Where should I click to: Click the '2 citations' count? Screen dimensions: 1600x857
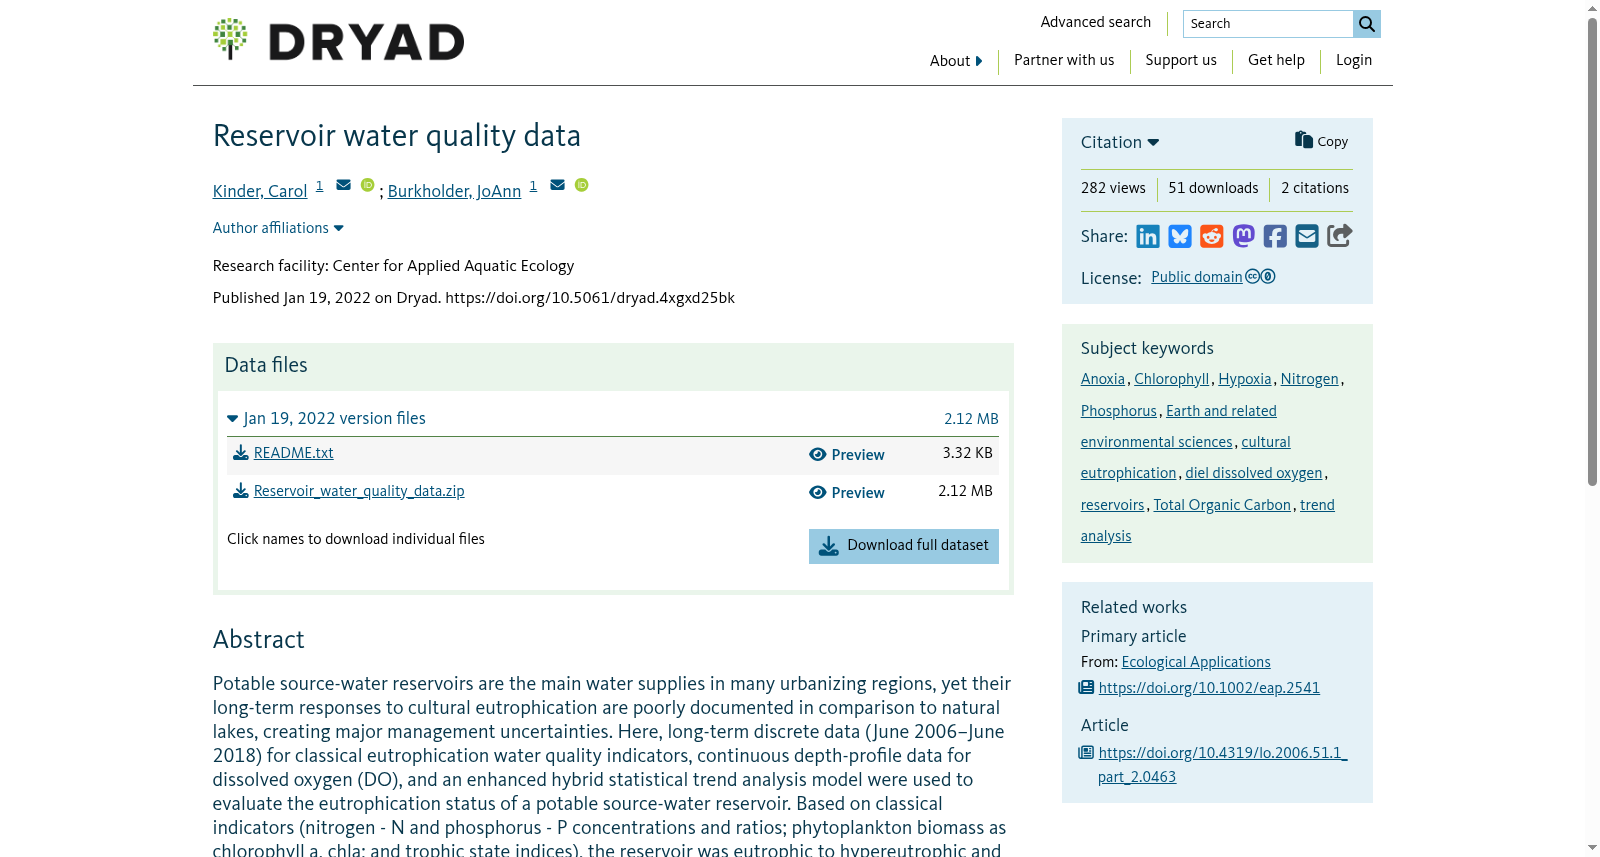pyautogui.click(x=1315, y=188)
